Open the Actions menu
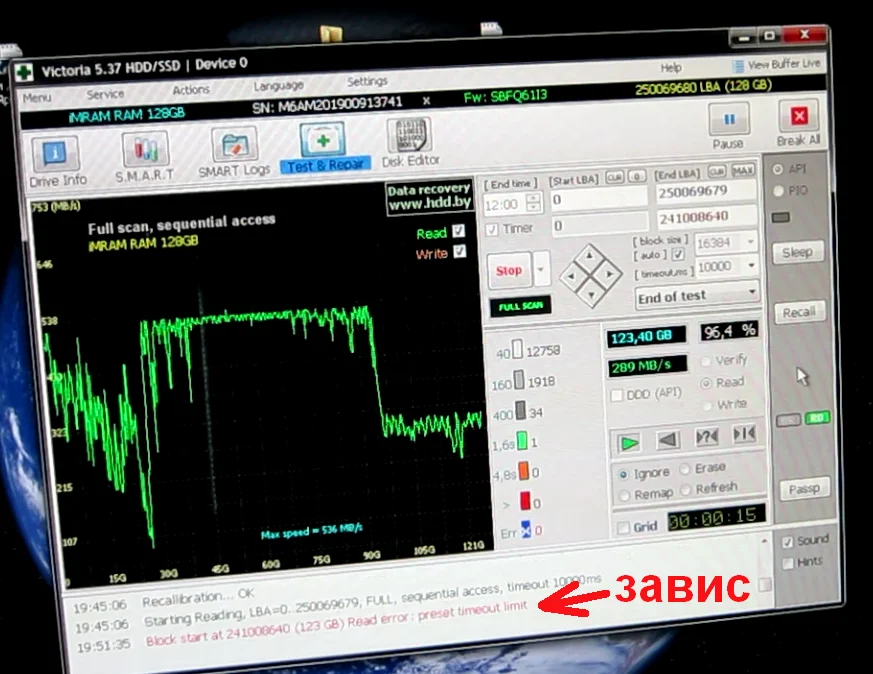Image resolution: width=873 pixels, height=674 pixels. click(190, 90)
